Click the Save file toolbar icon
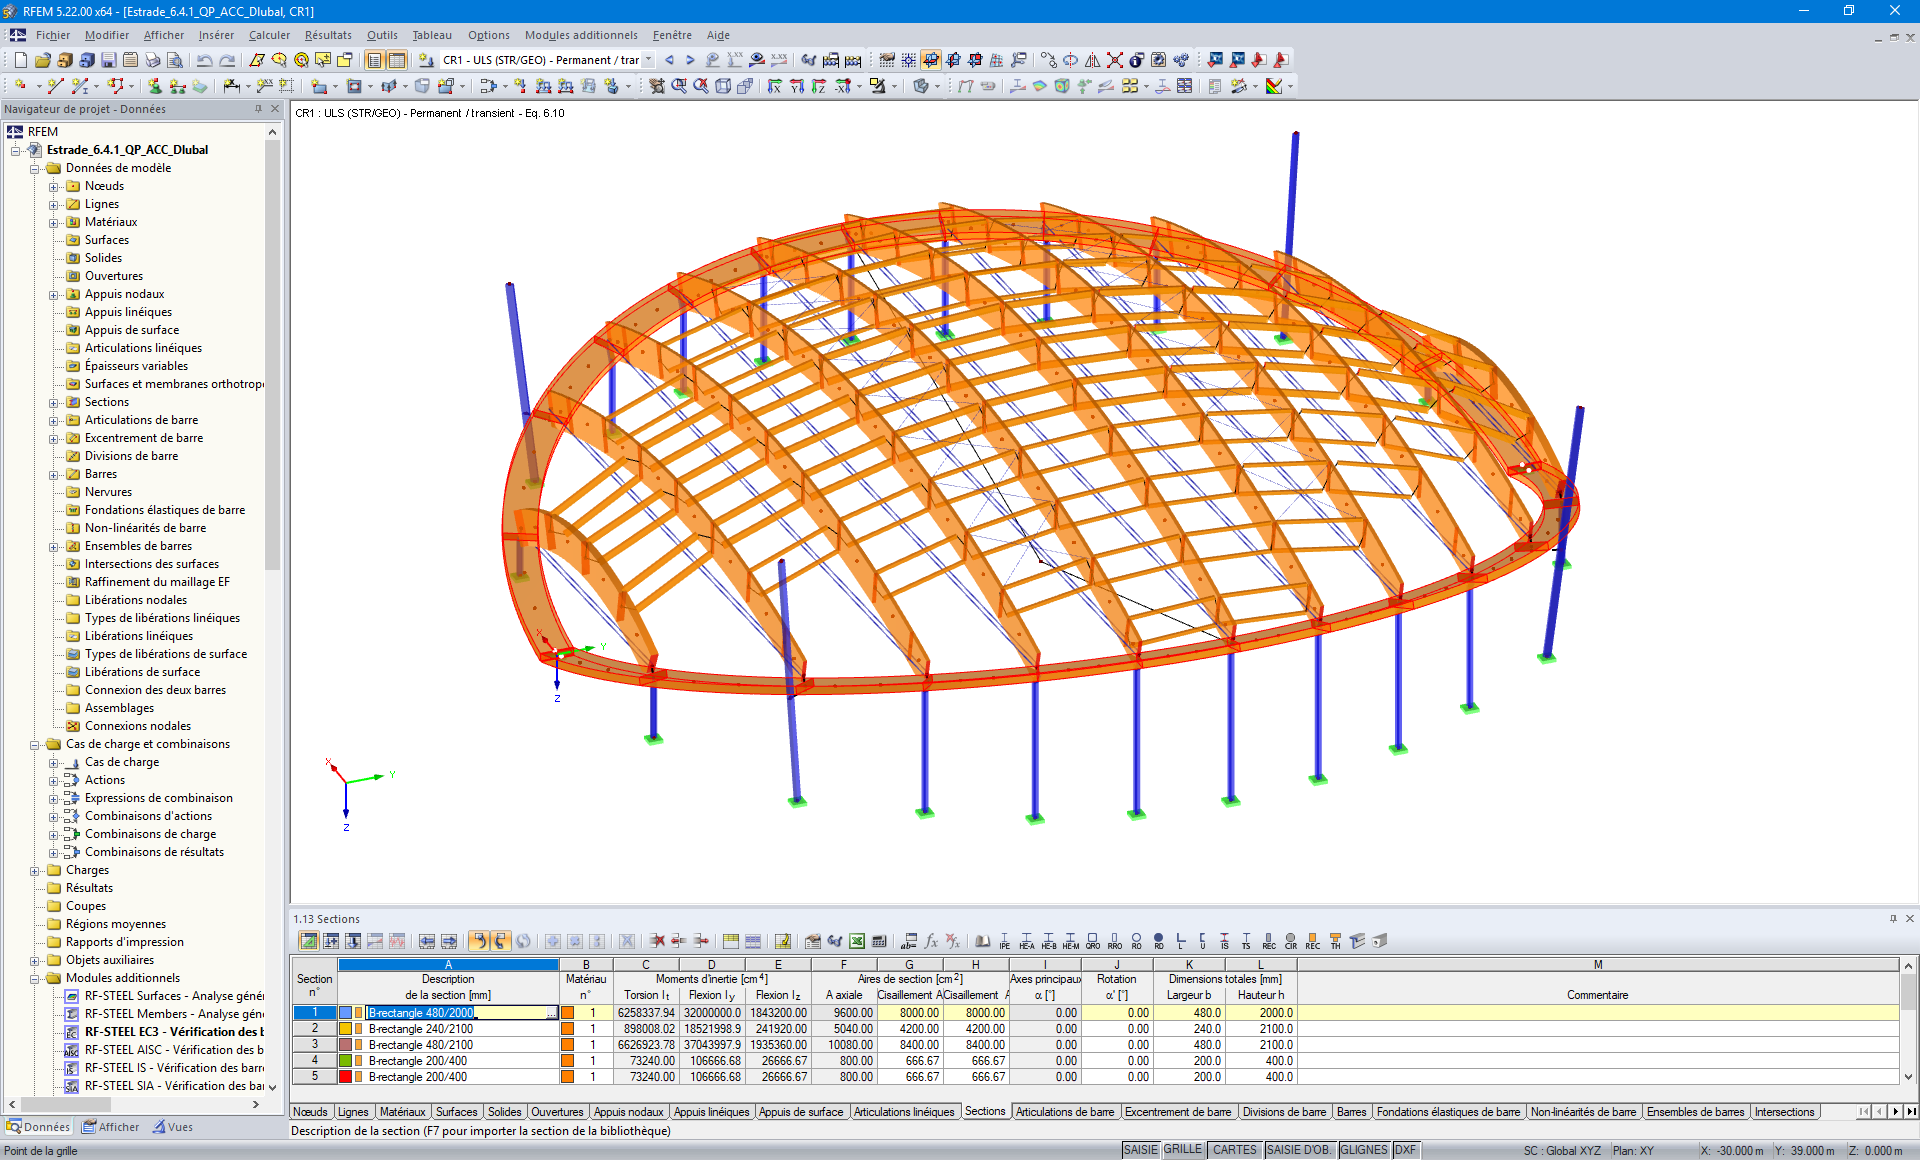1920x1160 pixels. pyautogui.click(x=109, y=60)
